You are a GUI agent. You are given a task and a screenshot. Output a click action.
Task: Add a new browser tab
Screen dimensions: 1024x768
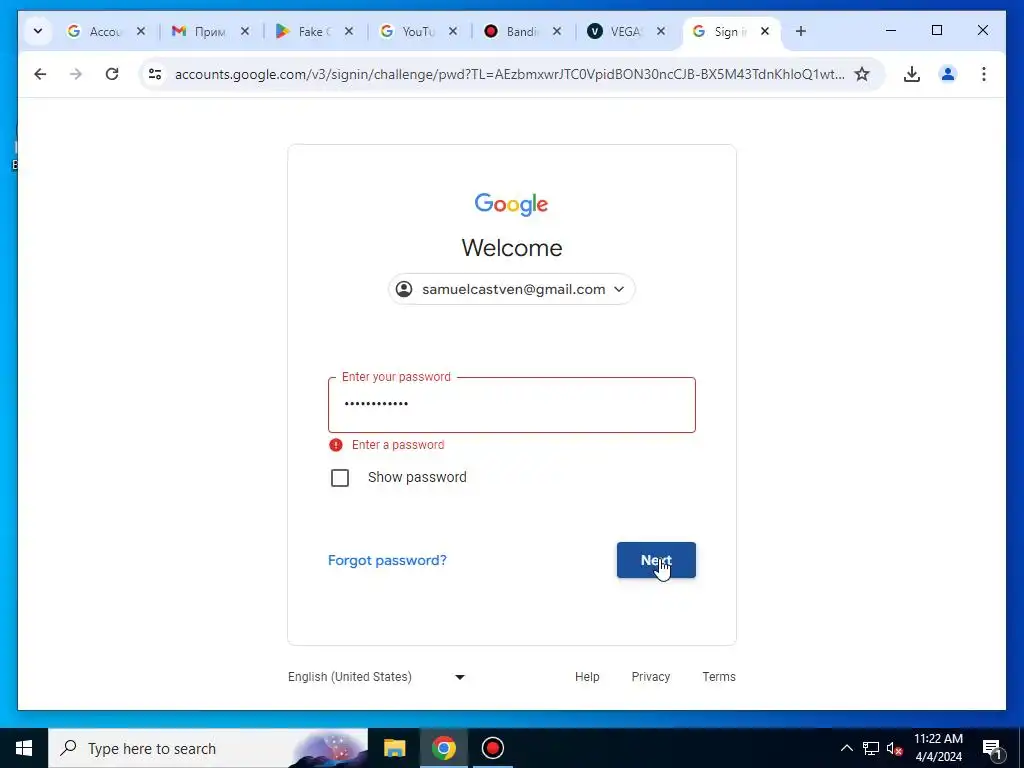tap(801, 31)
